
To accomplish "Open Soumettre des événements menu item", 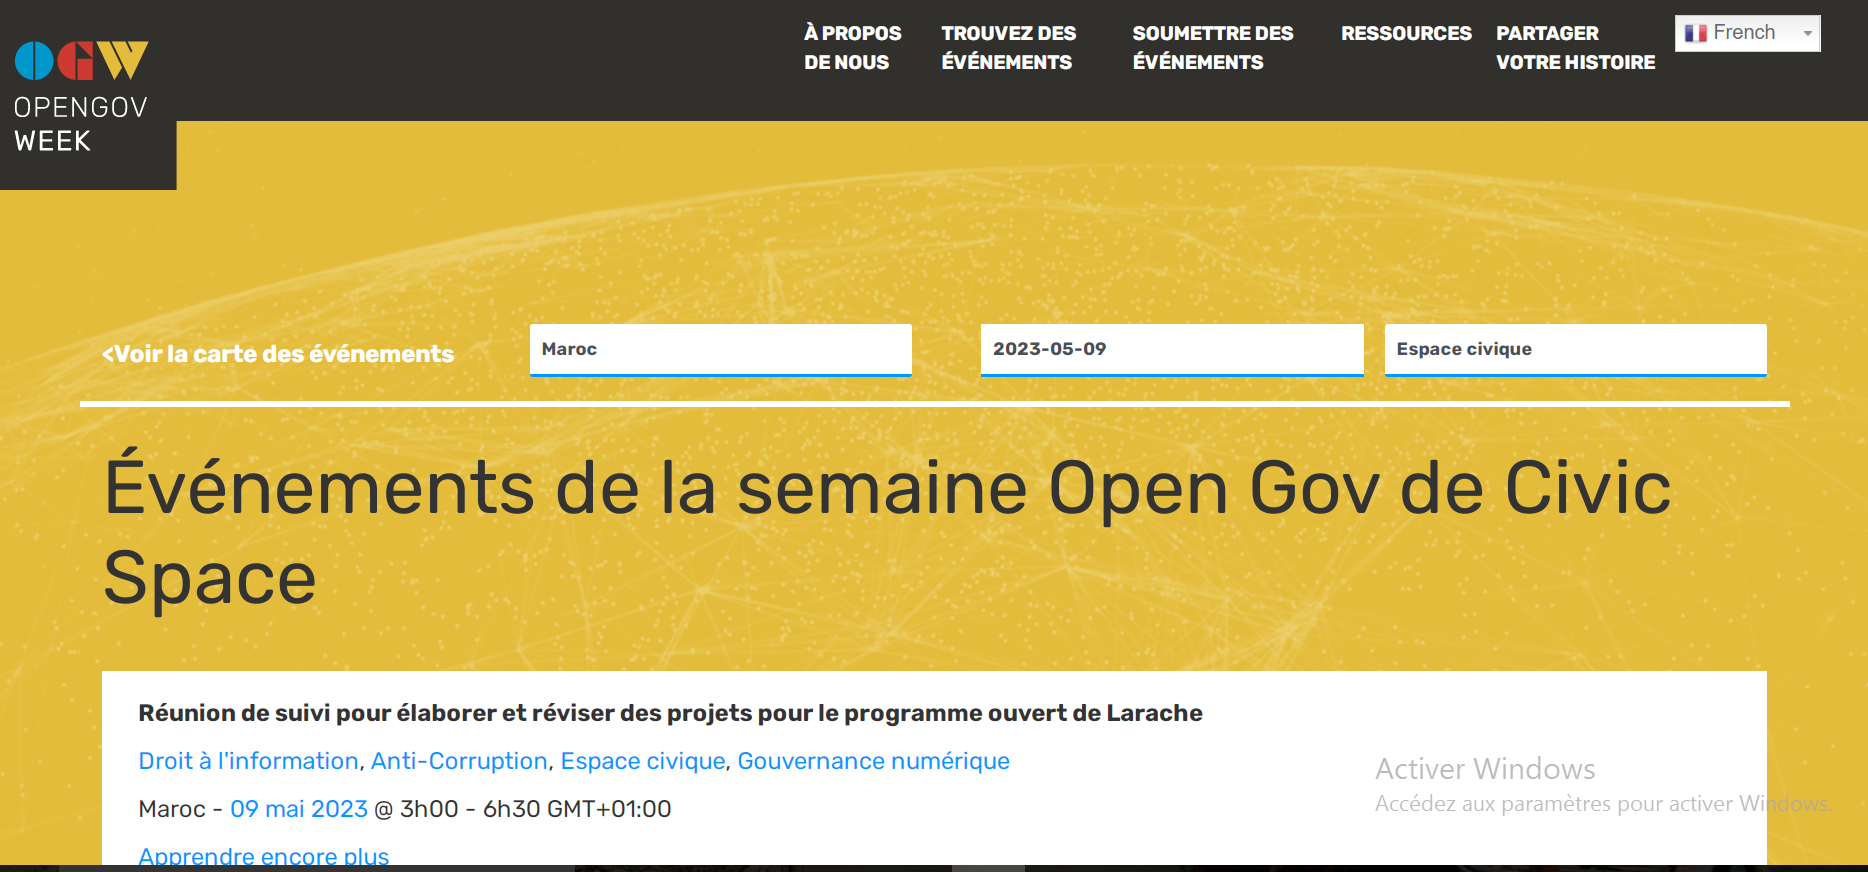I will pos(1212,47).
